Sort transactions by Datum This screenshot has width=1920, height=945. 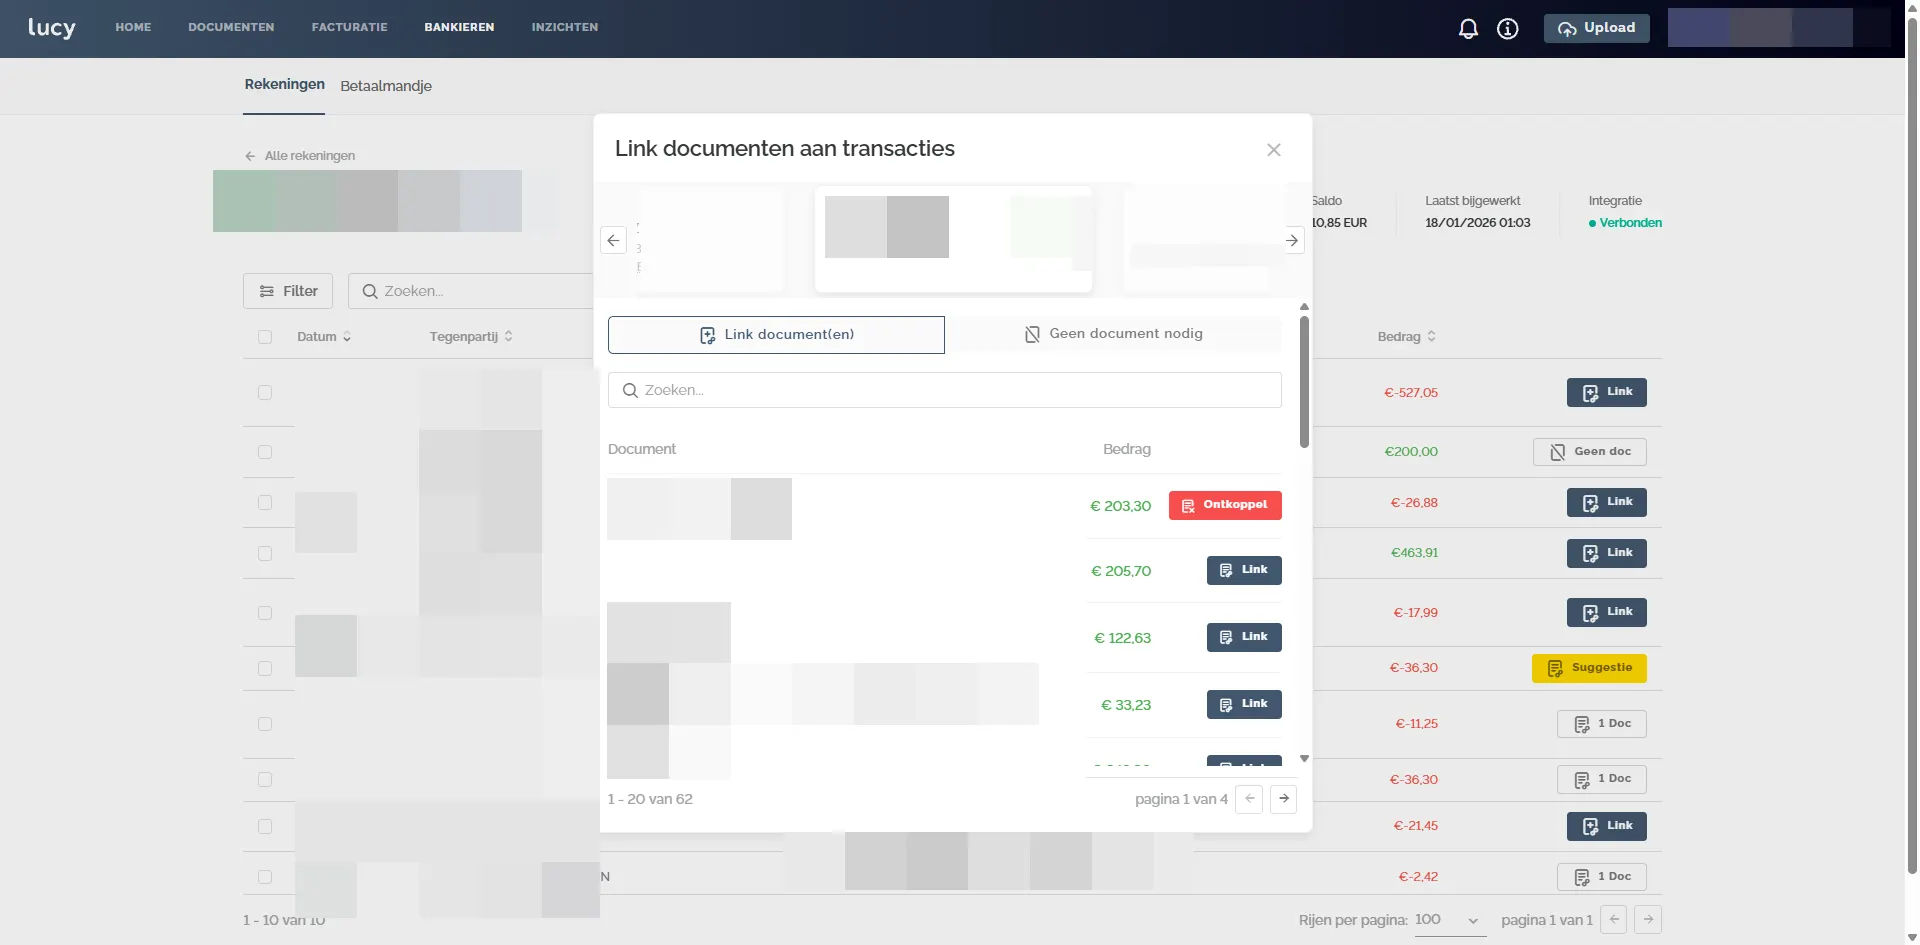pos(324,337)
